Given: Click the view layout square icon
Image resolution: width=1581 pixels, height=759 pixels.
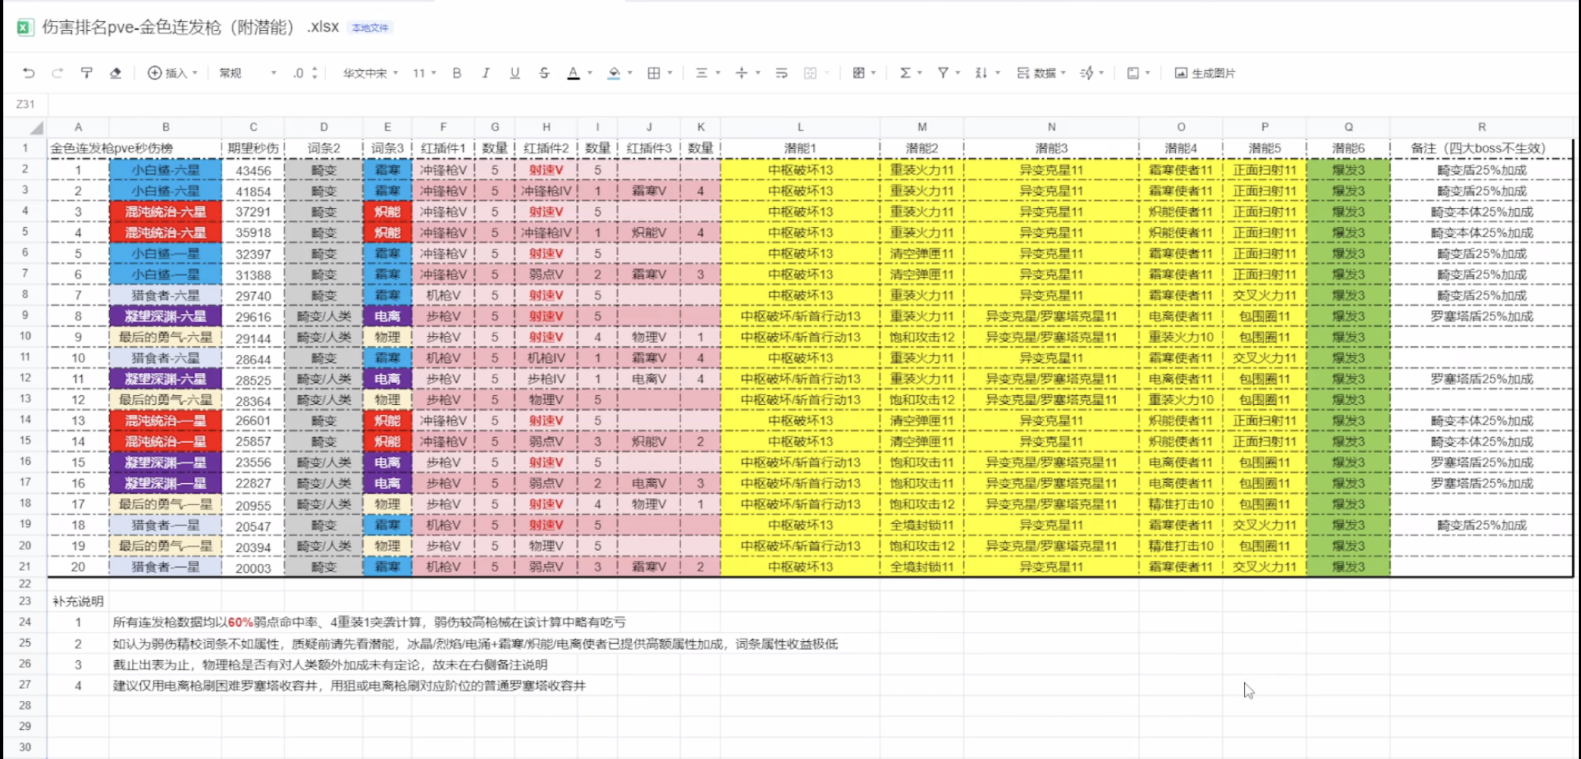Looking at the screenshot, I should pyautogui.click(x=1133, y=73).
